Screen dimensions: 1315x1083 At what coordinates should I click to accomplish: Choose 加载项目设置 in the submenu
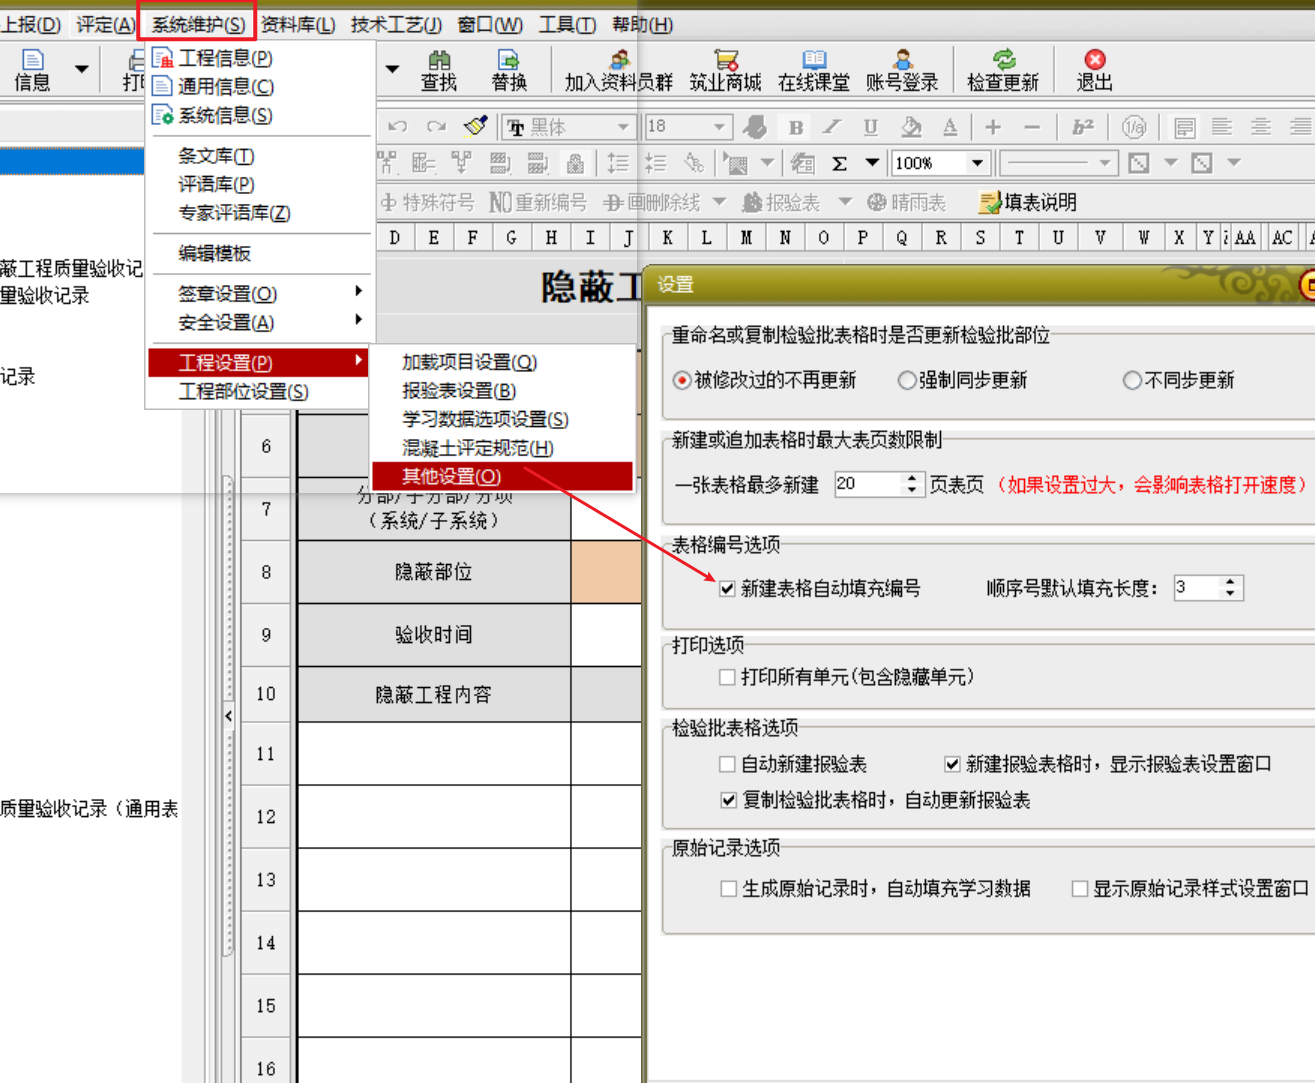[x=502, y=362]
